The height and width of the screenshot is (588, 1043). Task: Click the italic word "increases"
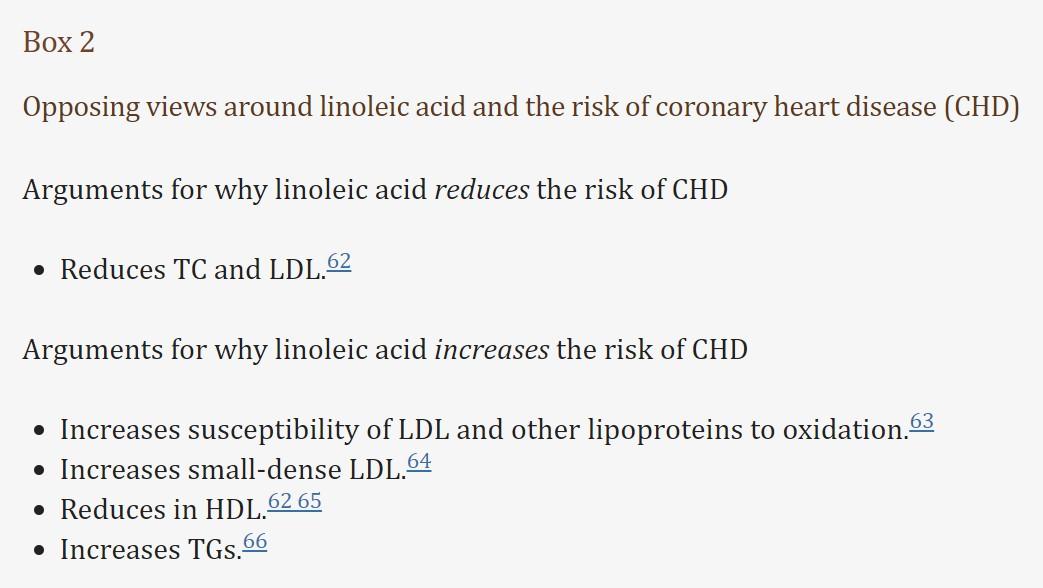pyautogui.click(x=491, y=349)
